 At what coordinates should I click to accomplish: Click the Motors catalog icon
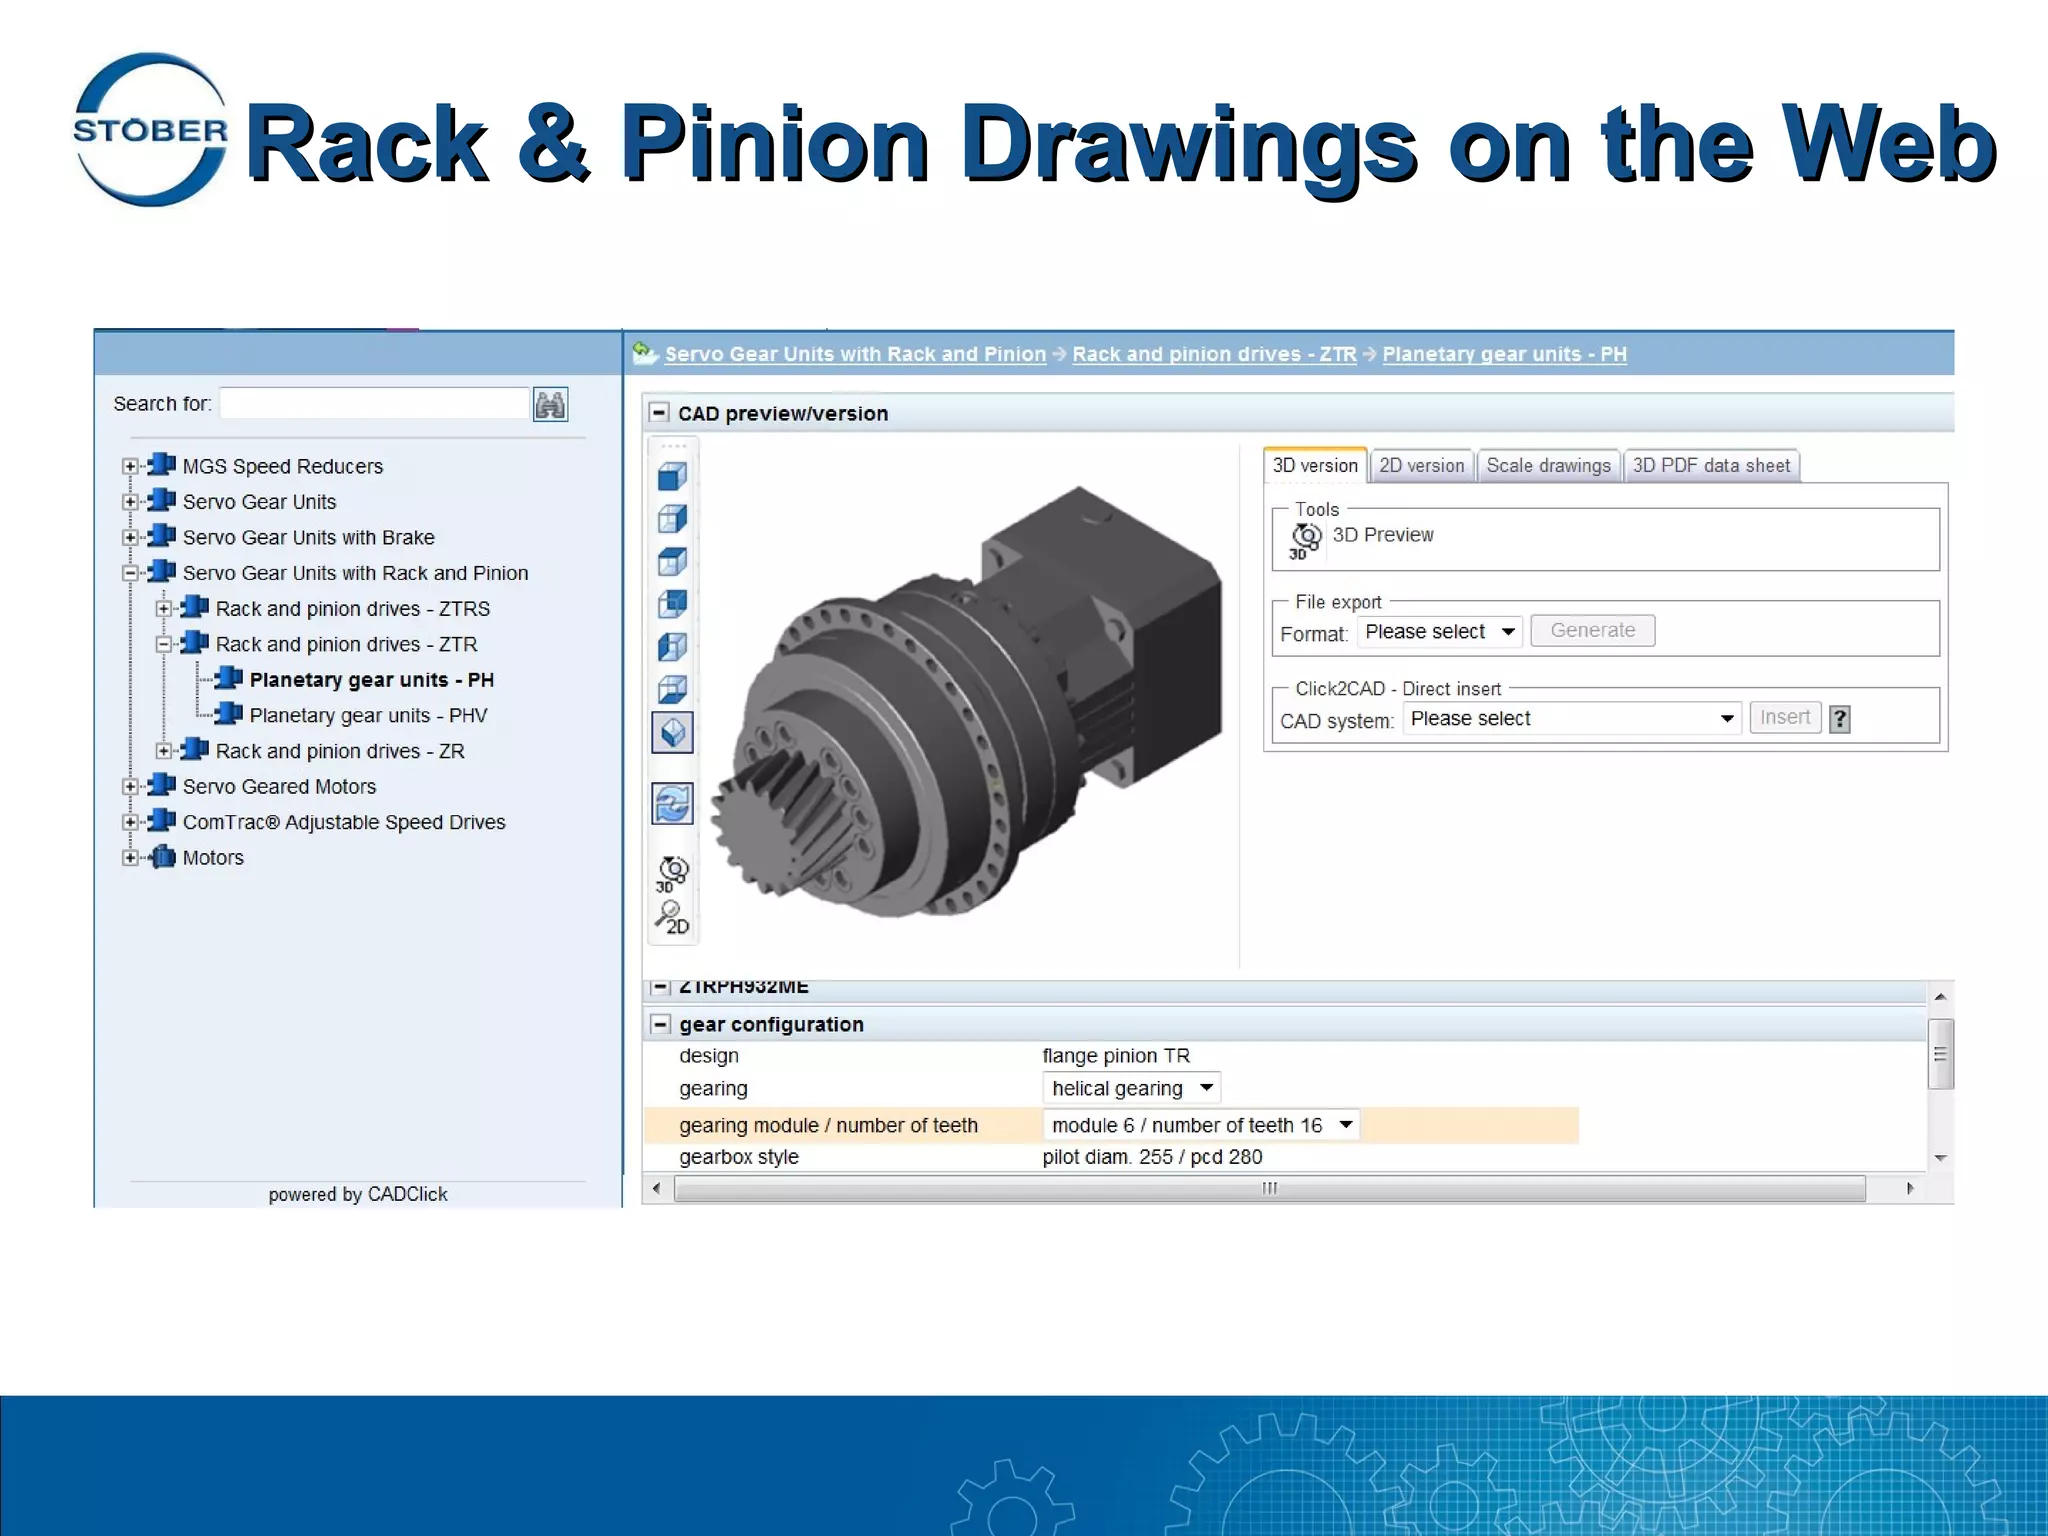[162, 857]
